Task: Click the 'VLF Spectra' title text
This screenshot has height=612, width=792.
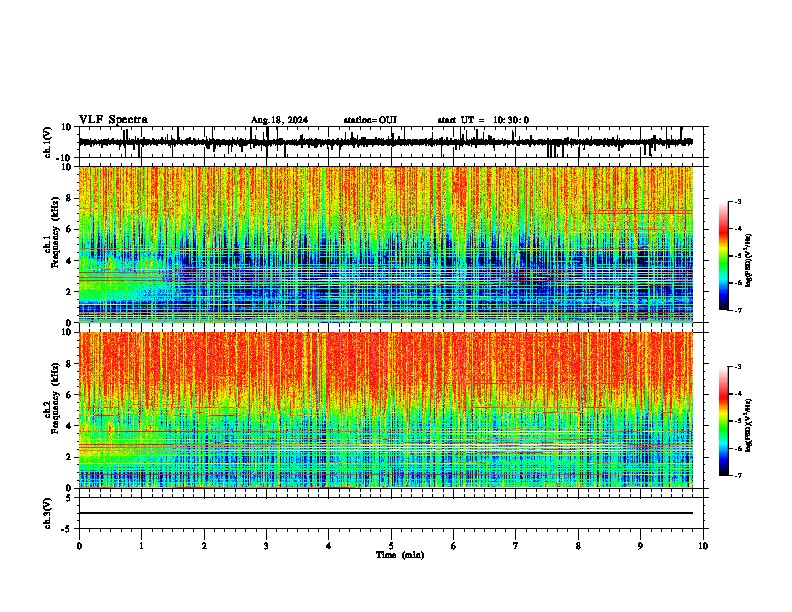Action: 113,120
